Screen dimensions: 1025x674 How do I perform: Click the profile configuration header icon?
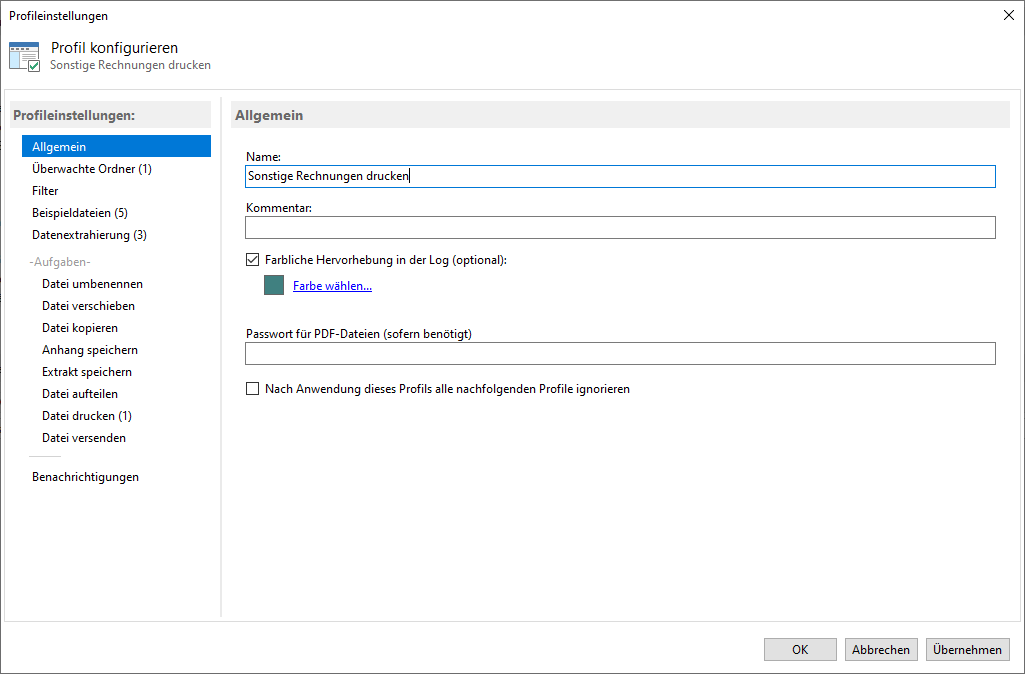pyautogui.click(x=25, y=56)
